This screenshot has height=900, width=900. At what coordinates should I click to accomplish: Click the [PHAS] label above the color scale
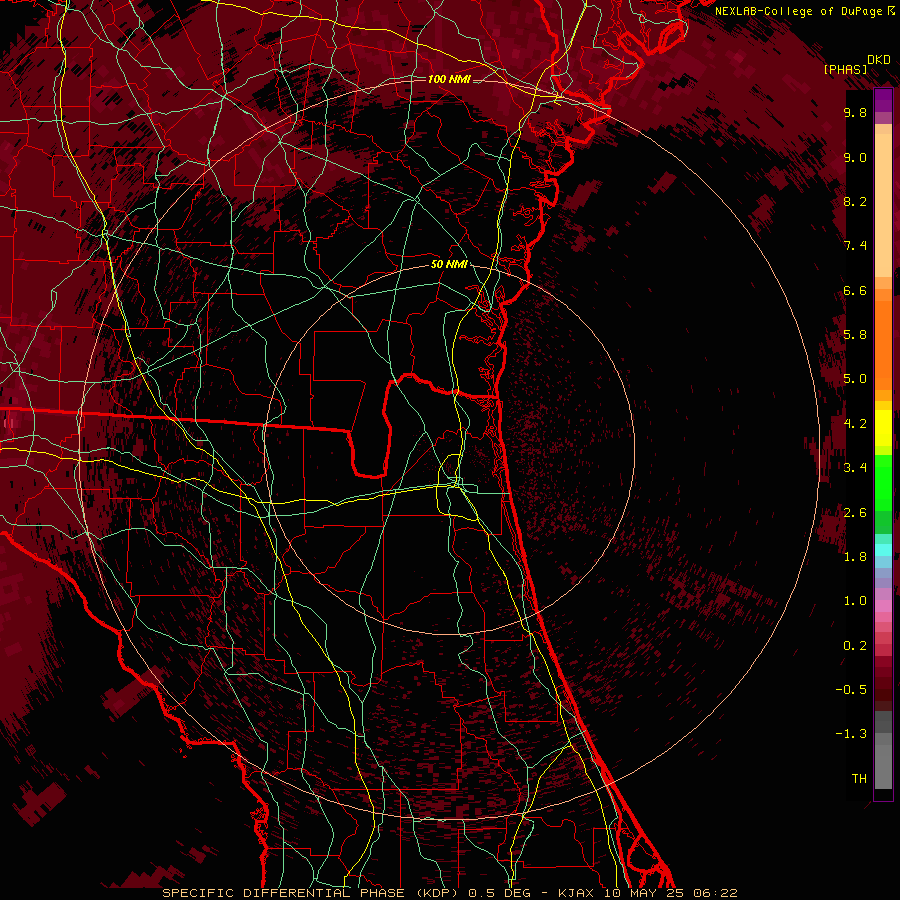pos(845,69)
